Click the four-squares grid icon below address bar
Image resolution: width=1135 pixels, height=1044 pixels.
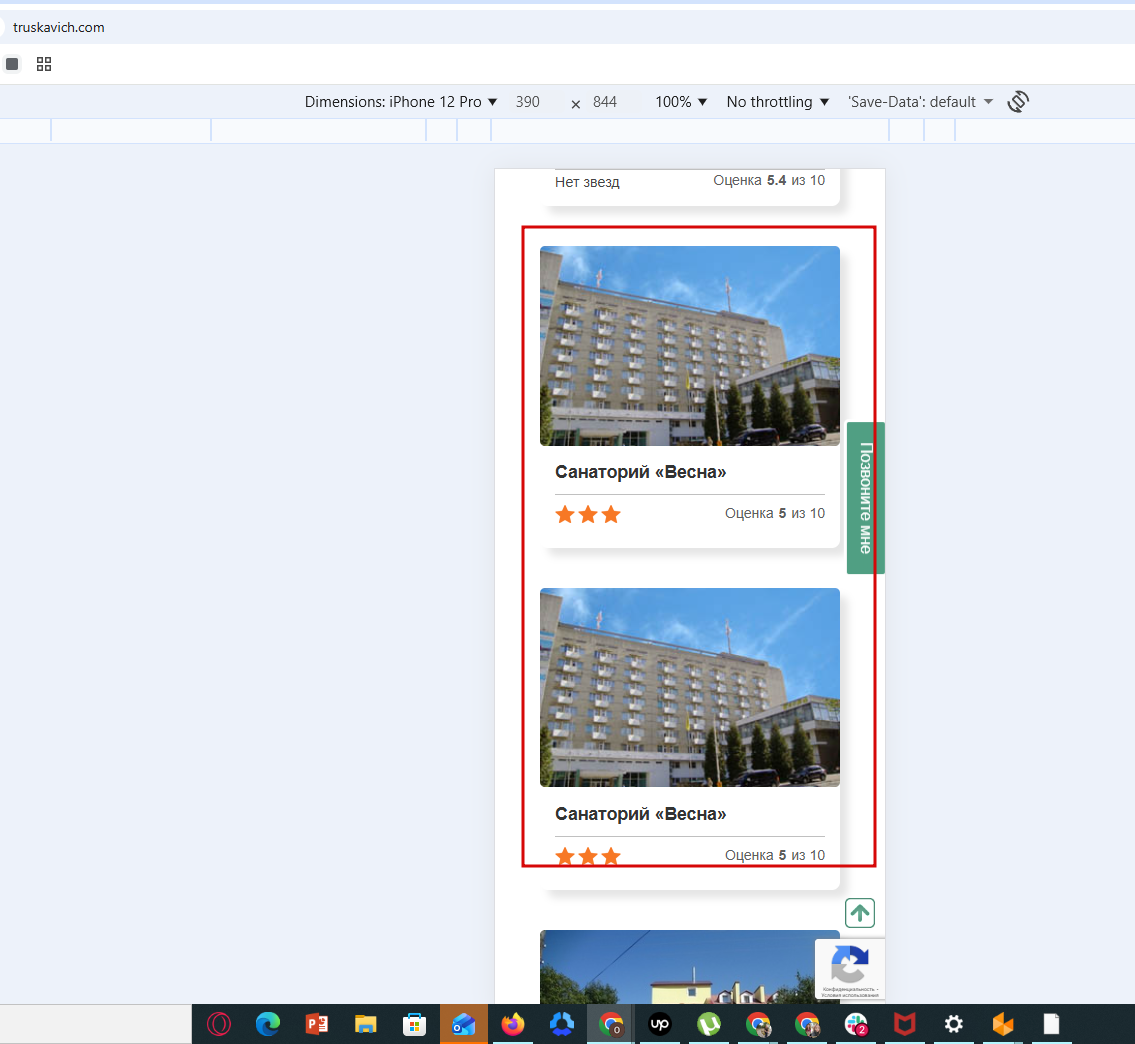(44, 64)
